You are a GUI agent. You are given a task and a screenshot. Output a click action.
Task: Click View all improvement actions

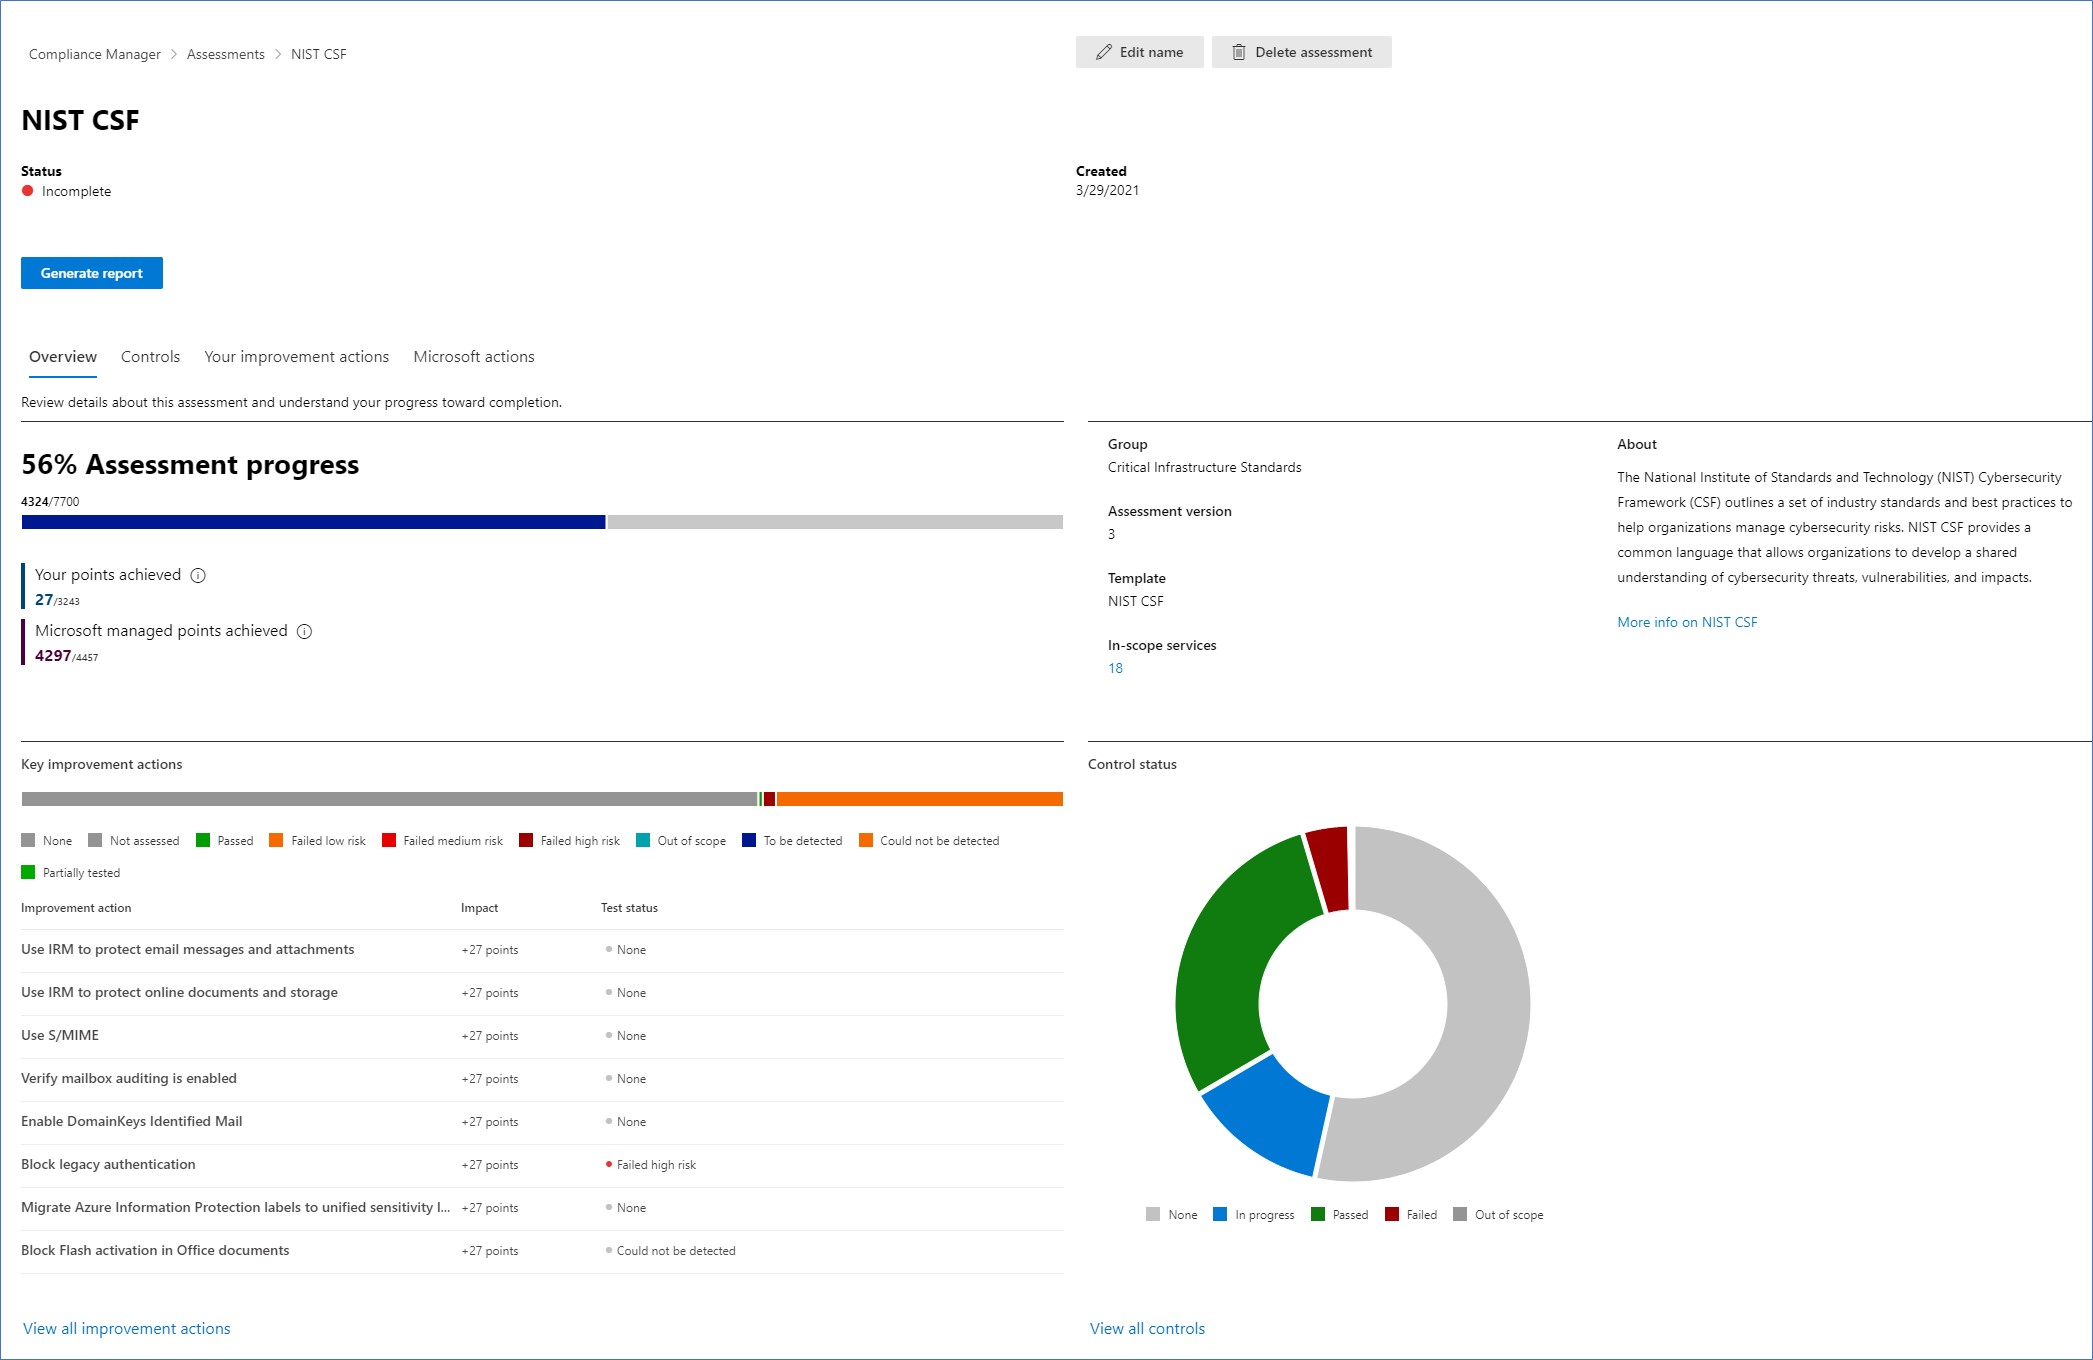(x=126, y=1328)
